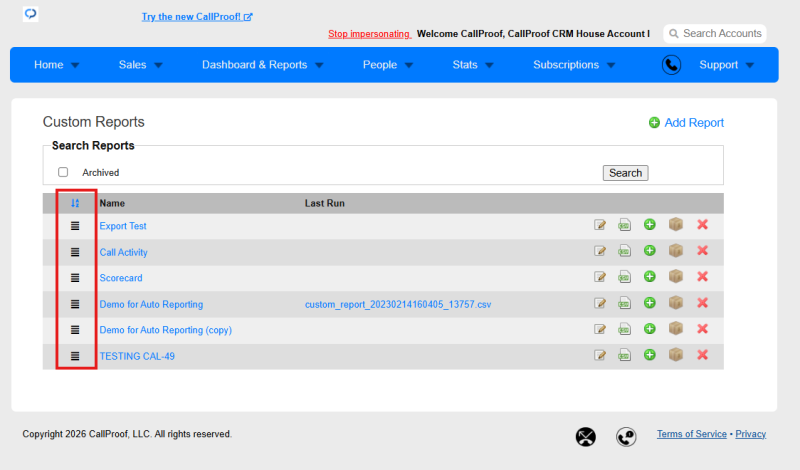Archive the Scorecard report
The image size is (800, 470).
pyautogui.click(x=676, y=276)
